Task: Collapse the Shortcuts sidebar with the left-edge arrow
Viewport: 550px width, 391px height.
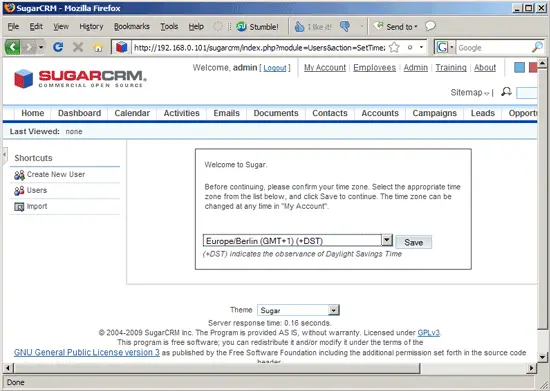Action: 5,154
